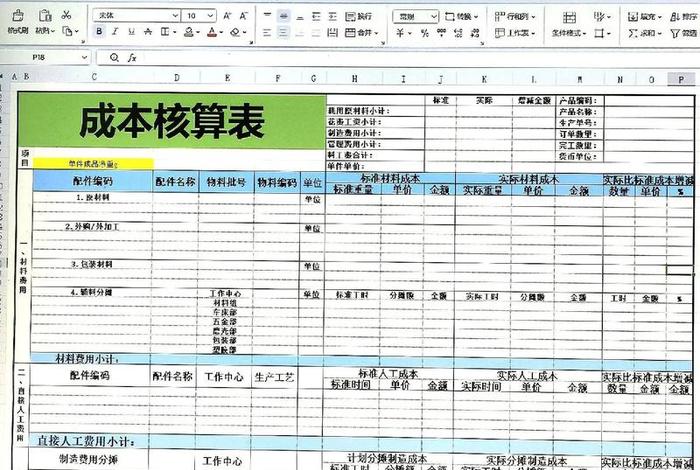Click the 合并 merge cells button
This screenshot has height=470, width=700.
tap(362, 33)
